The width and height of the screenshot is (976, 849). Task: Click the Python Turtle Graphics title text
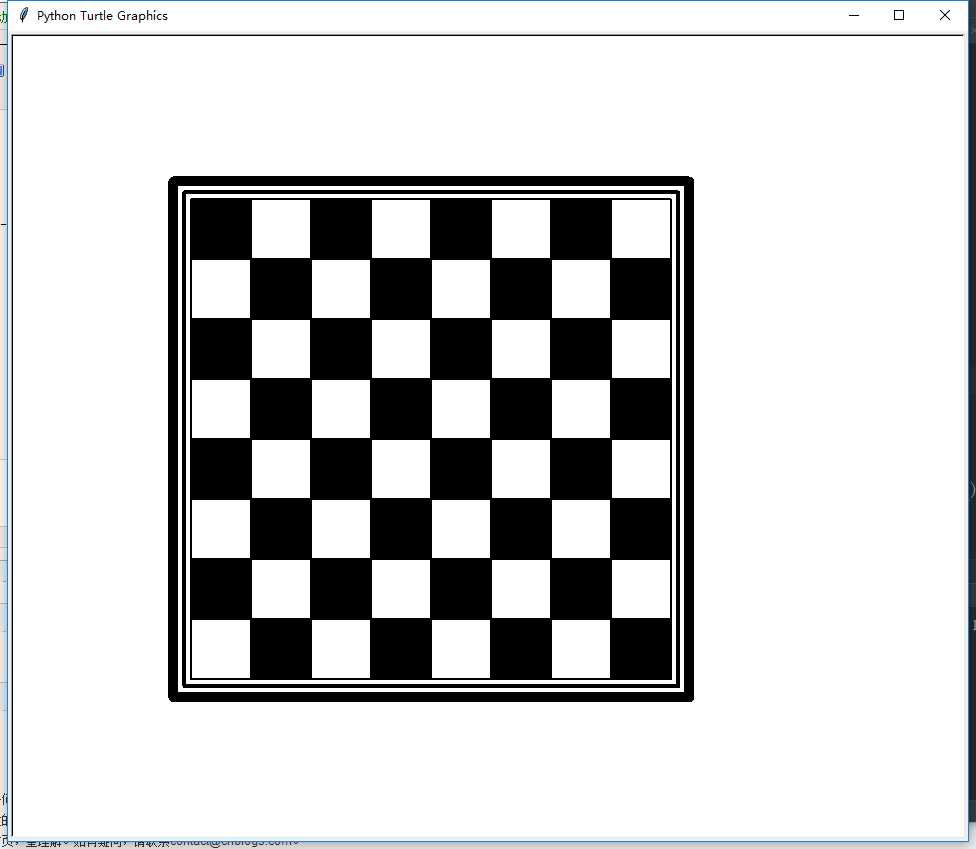(x=102, y=16)
